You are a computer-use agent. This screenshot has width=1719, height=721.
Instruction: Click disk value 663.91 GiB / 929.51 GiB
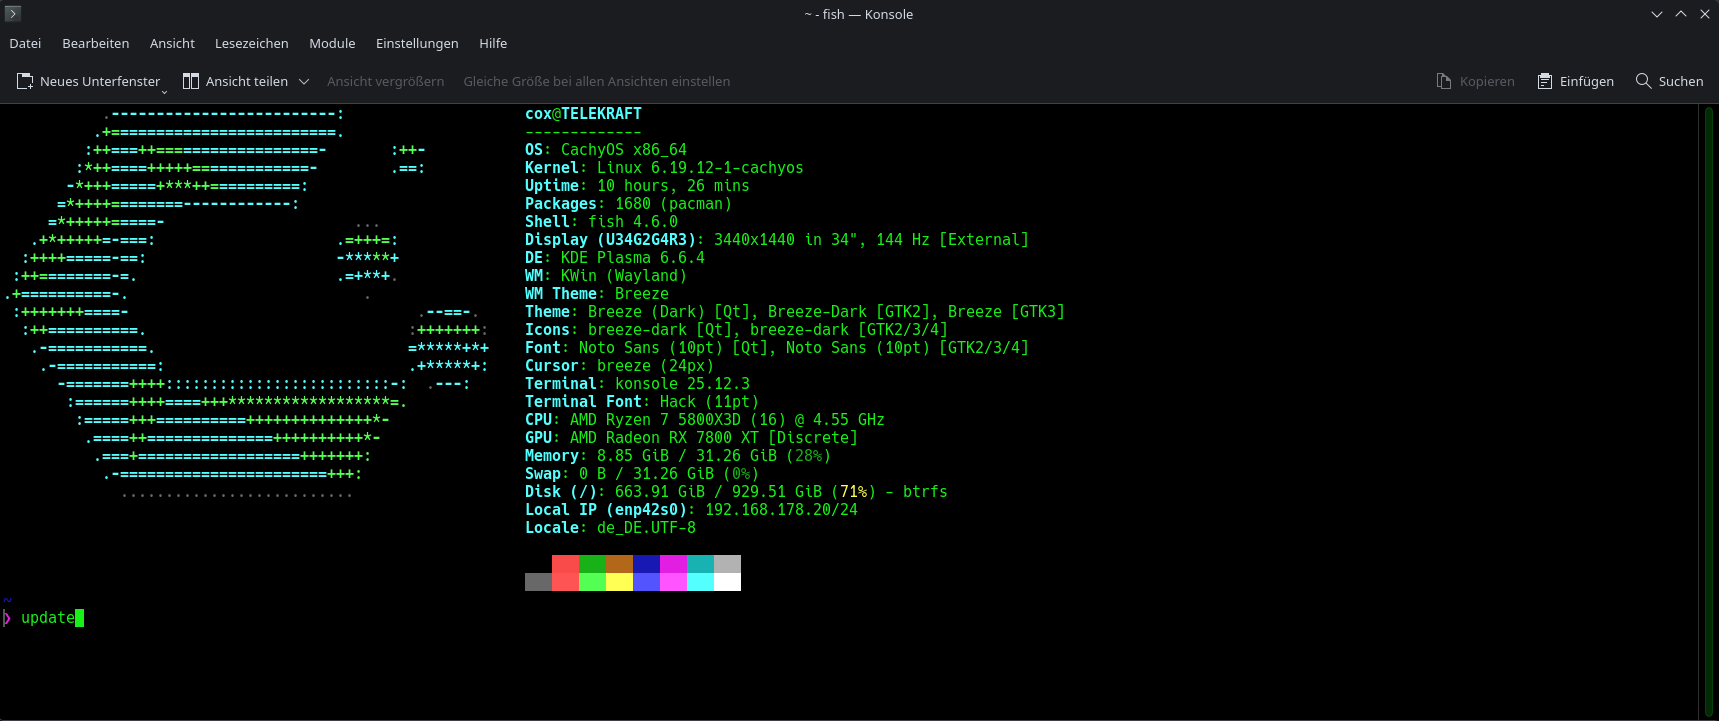(x=718, y=492)
